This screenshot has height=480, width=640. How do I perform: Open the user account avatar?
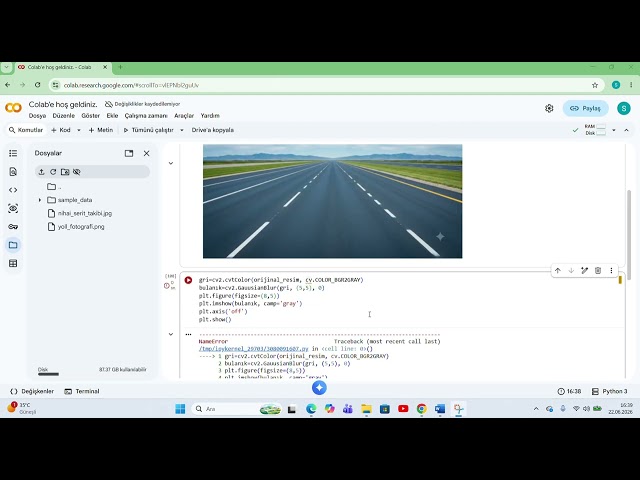pyautogui.click(x=623, y=108)
